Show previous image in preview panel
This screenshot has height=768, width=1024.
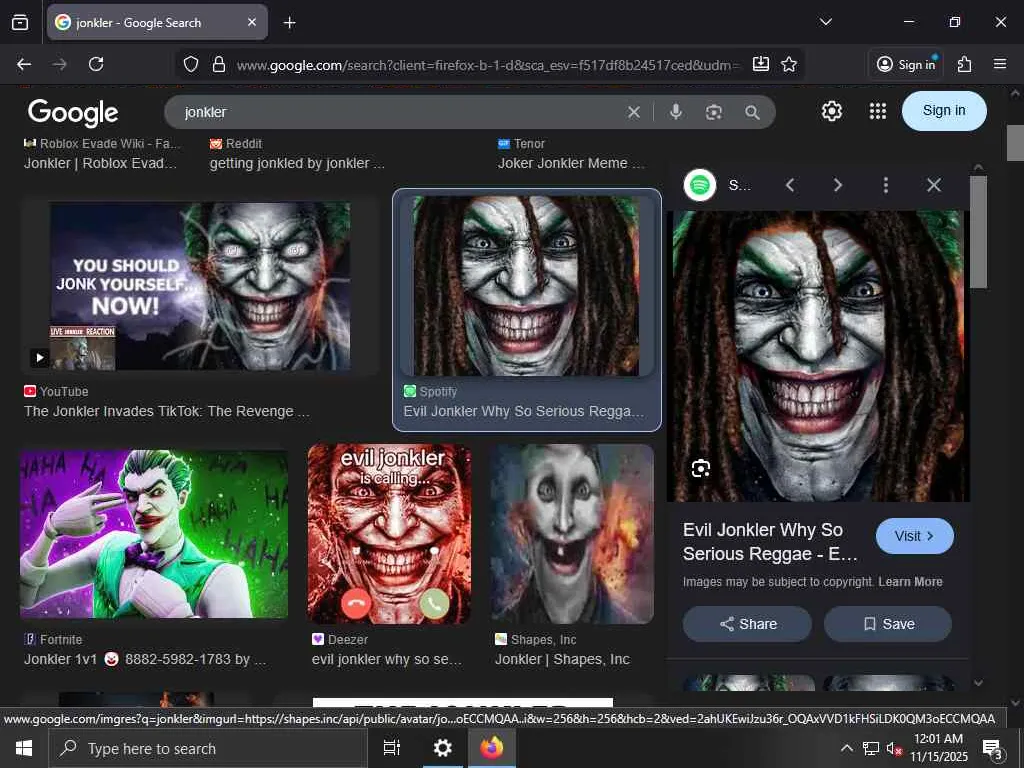click(790, 185)
